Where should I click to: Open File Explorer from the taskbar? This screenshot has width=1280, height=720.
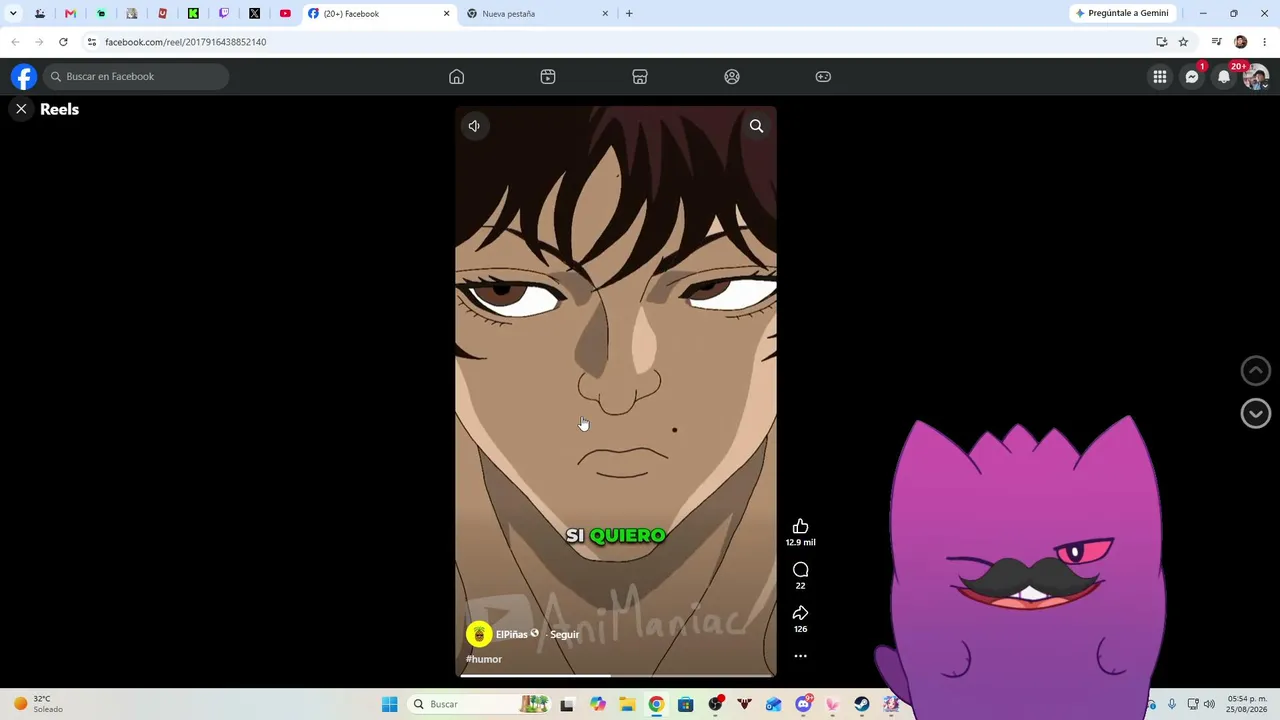point(627,704)
